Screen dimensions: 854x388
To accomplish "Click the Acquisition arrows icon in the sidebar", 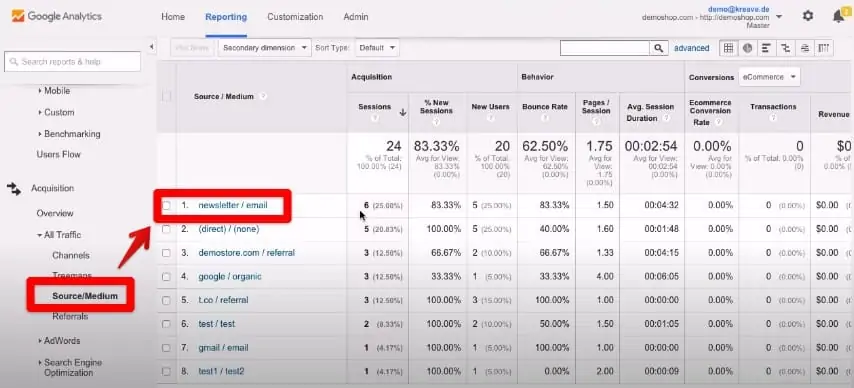I will [x=14, y=189].
